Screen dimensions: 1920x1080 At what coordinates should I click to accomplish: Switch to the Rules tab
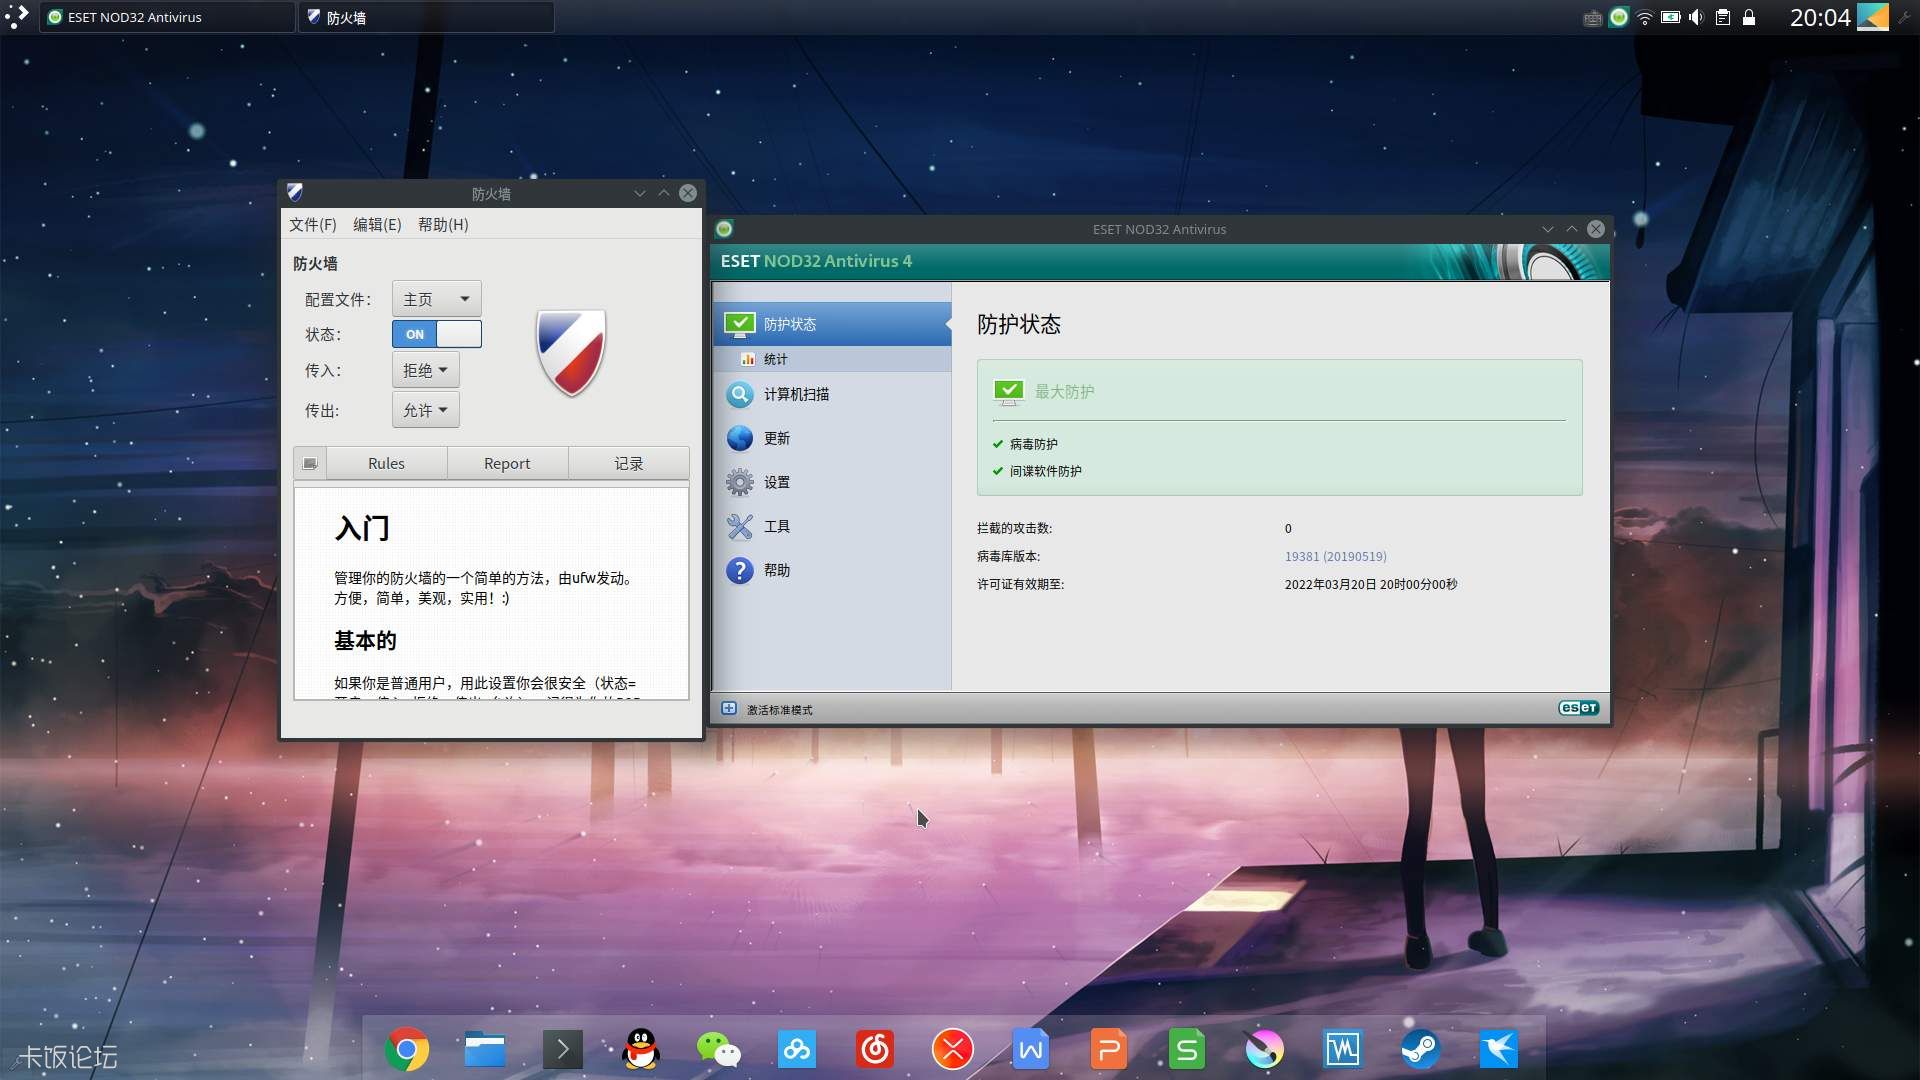[x=386, y=463]
